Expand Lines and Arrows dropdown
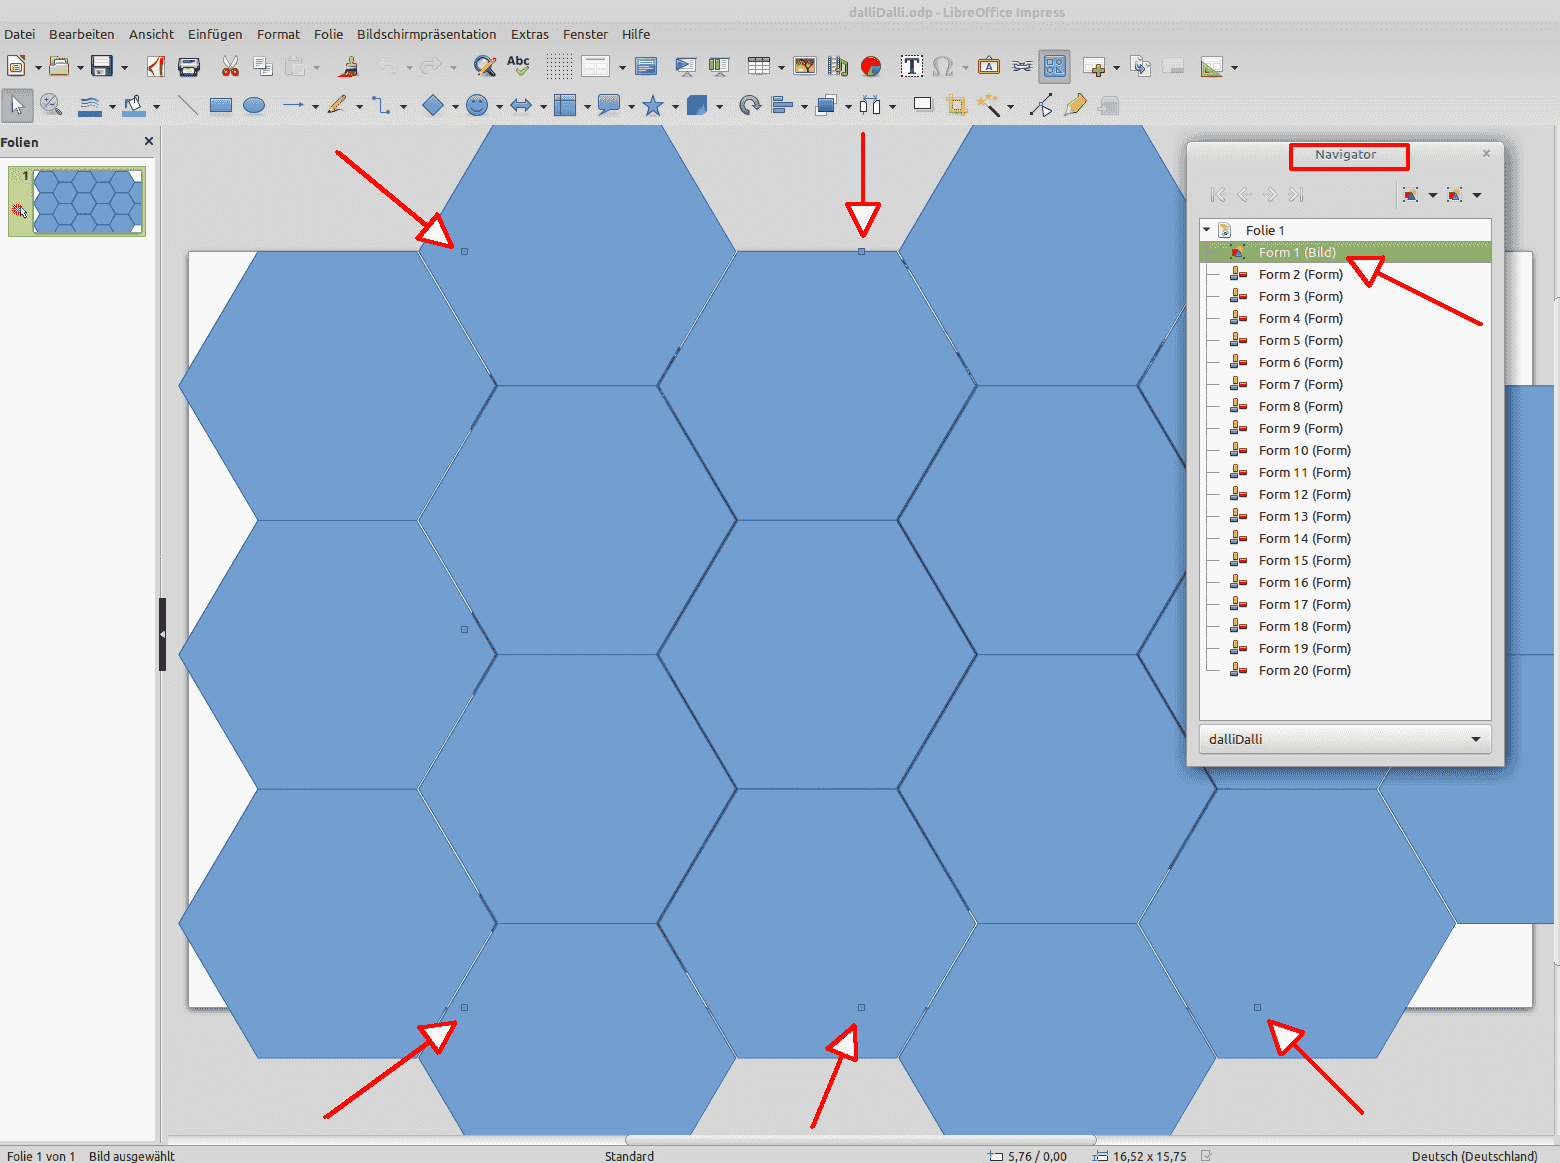This screenshot has width=1560, height=1163. click(315, 106)
